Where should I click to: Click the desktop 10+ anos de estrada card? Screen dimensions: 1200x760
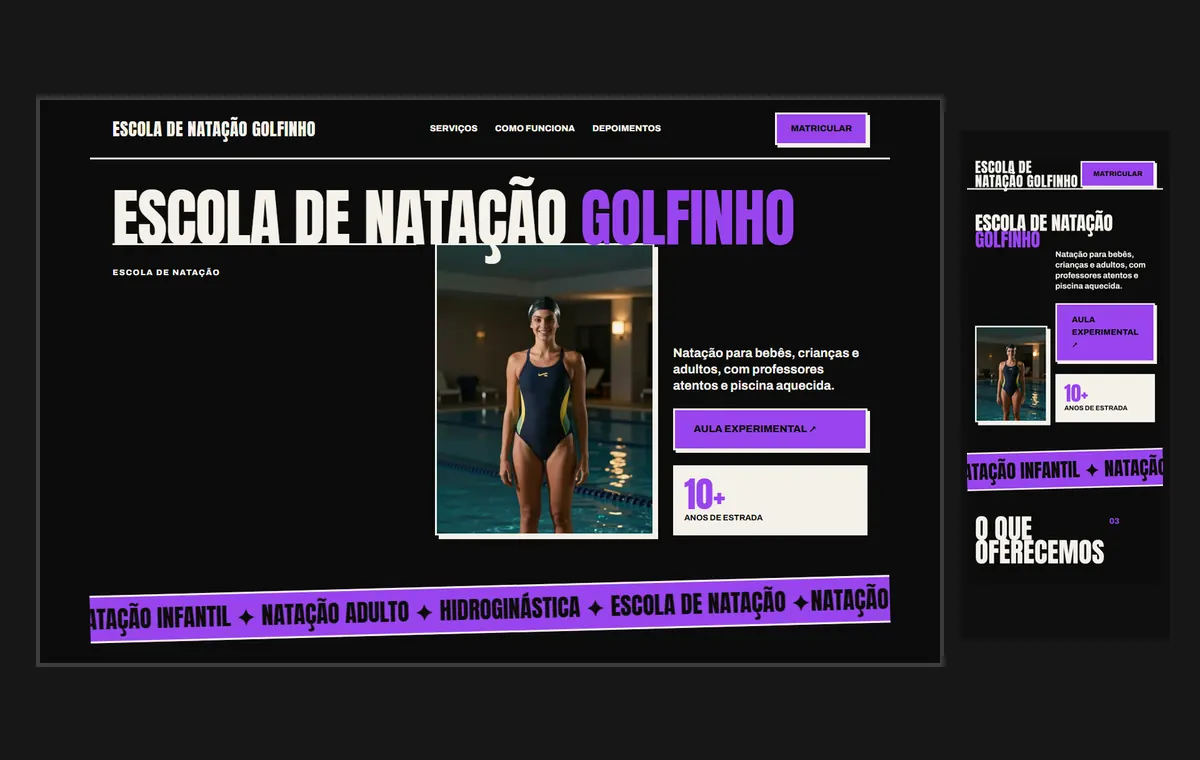coord(770,500)
